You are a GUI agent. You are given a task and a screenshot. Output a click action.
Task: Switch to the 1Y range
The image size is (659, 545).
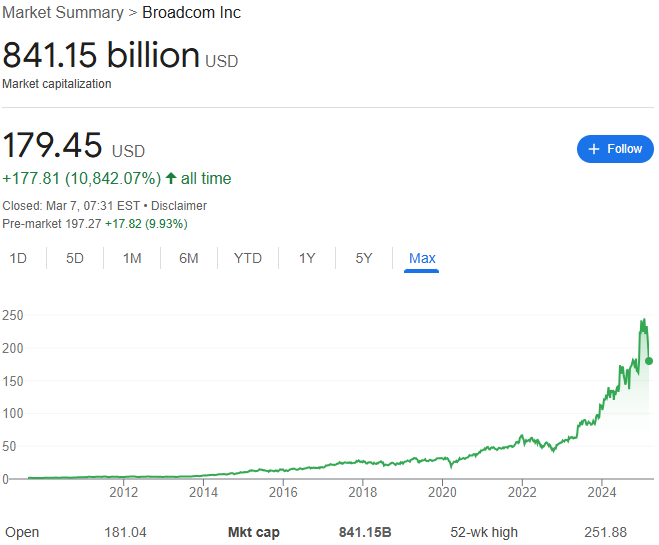(x=307, y=258)
